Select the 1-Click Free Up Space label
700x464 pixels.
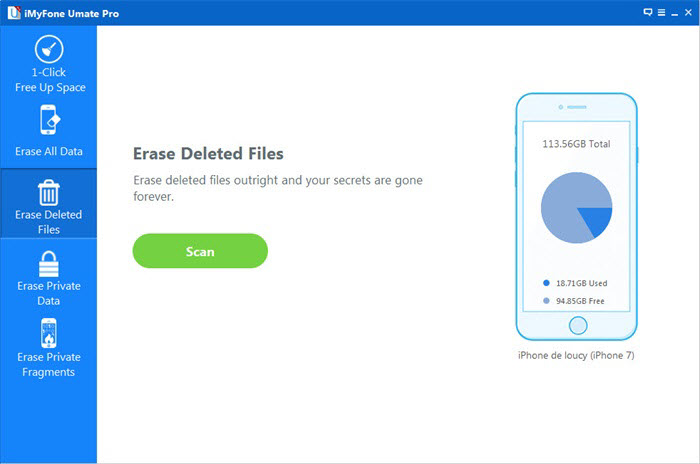click(x=48, y=80)
